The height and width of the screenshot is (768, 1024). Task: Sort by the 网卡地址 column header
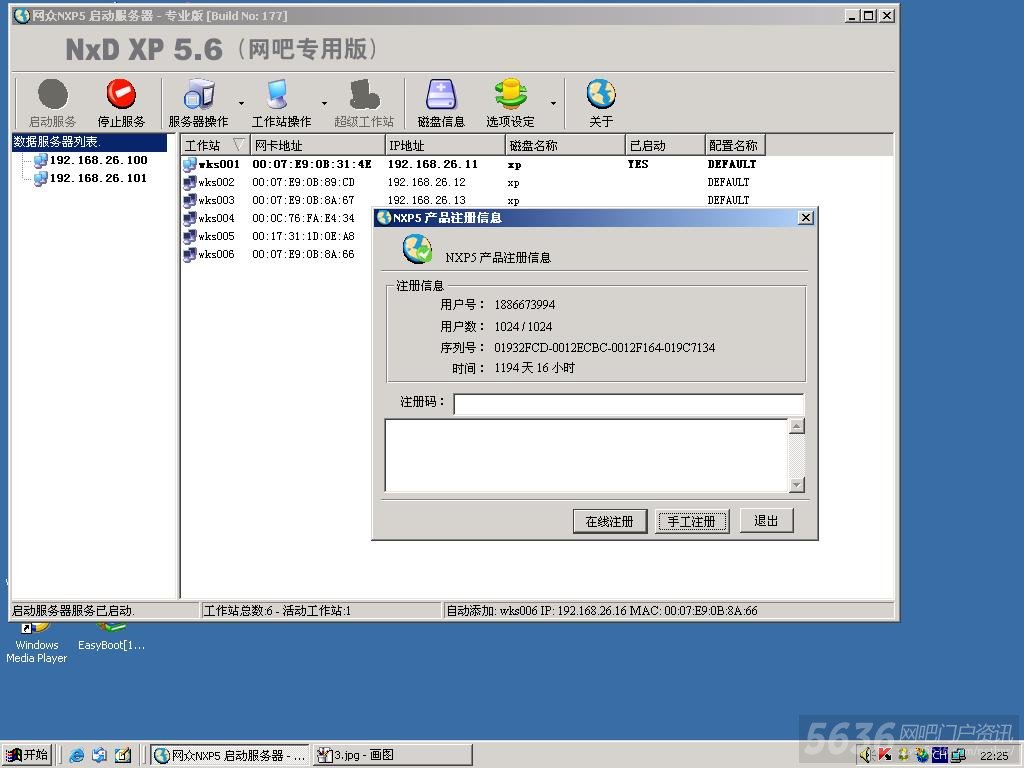coord(317,145)
